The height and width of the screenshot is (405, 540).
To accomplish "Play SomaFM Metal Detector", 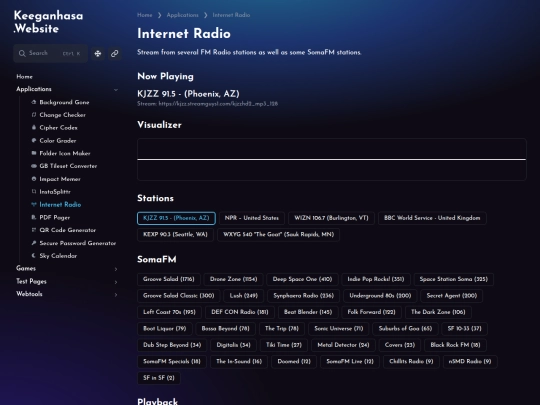I will 343,345.
